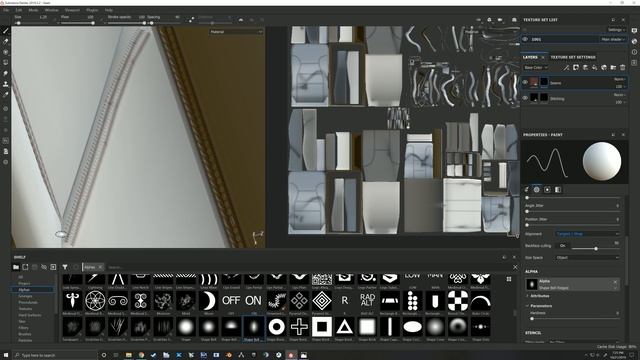This screenshot has height=360, width=640.
Task: Select the Moon alpha thumbnail
Action: (208, 300)
